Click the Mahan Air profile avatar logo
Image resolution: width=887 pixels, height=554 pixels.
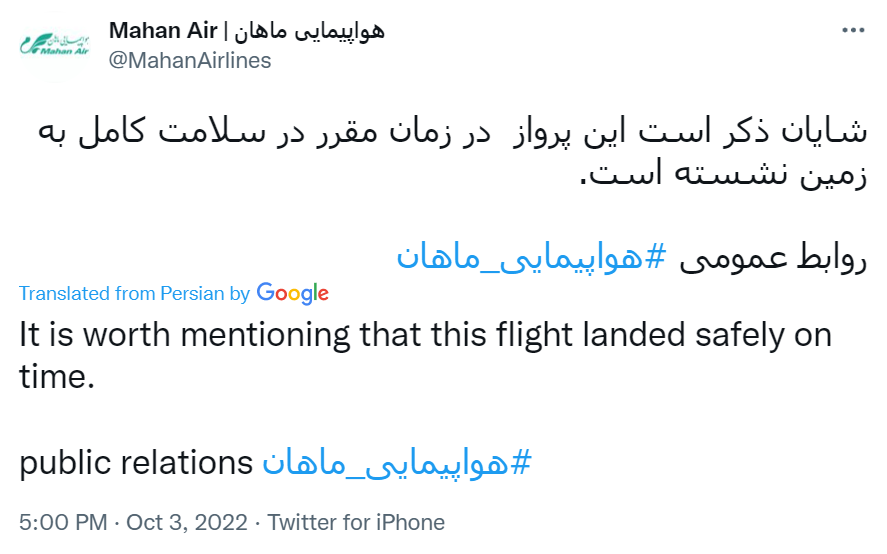pos(54,46)
